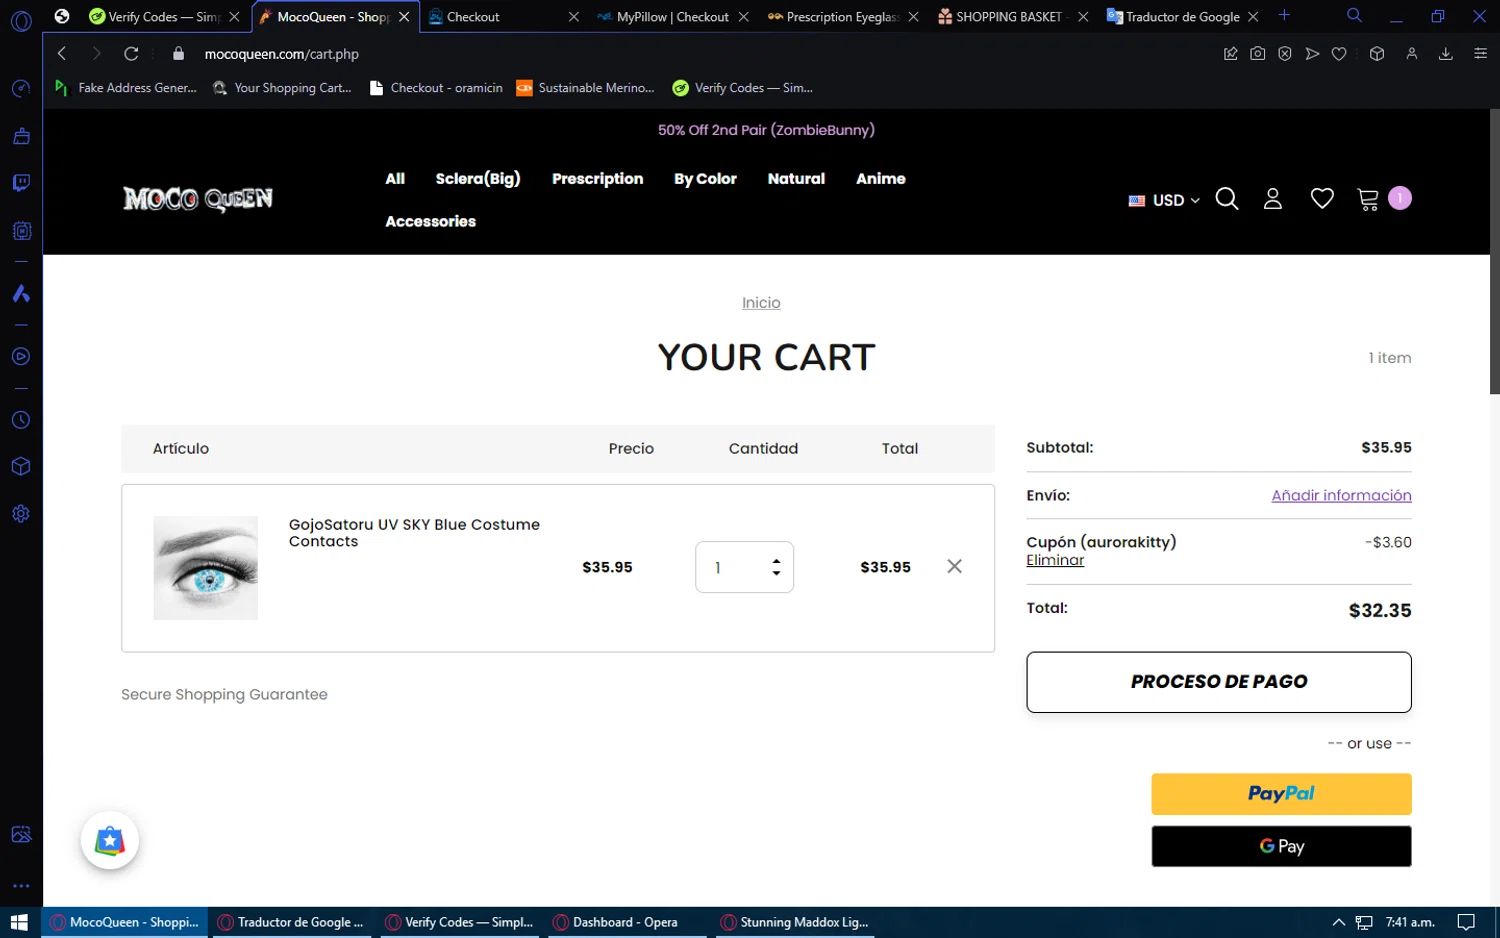Viewport: 1500px width, 938px height.
Task: Click the Opera heart bookmark icon in address bar
Action: click(1339, 54)
